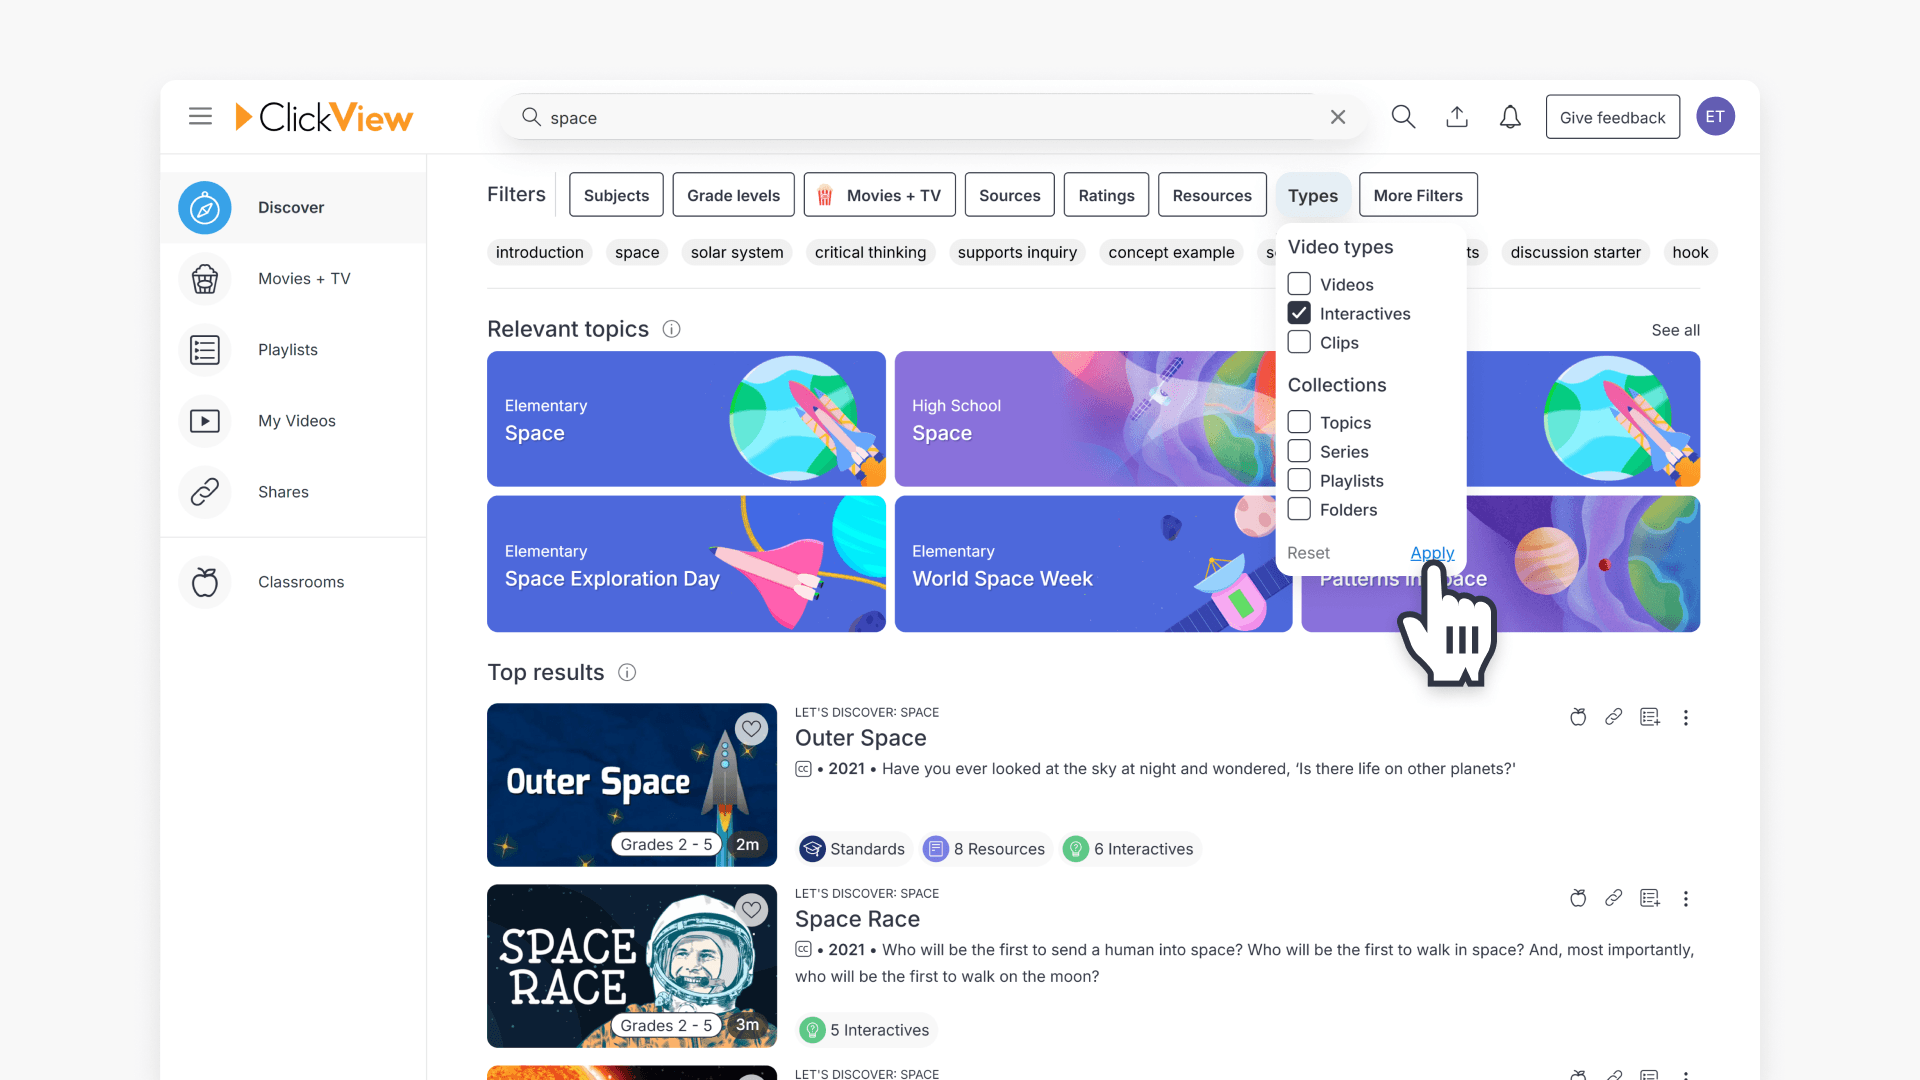
Task: Expand the More Filters options
Action: 1417,194
